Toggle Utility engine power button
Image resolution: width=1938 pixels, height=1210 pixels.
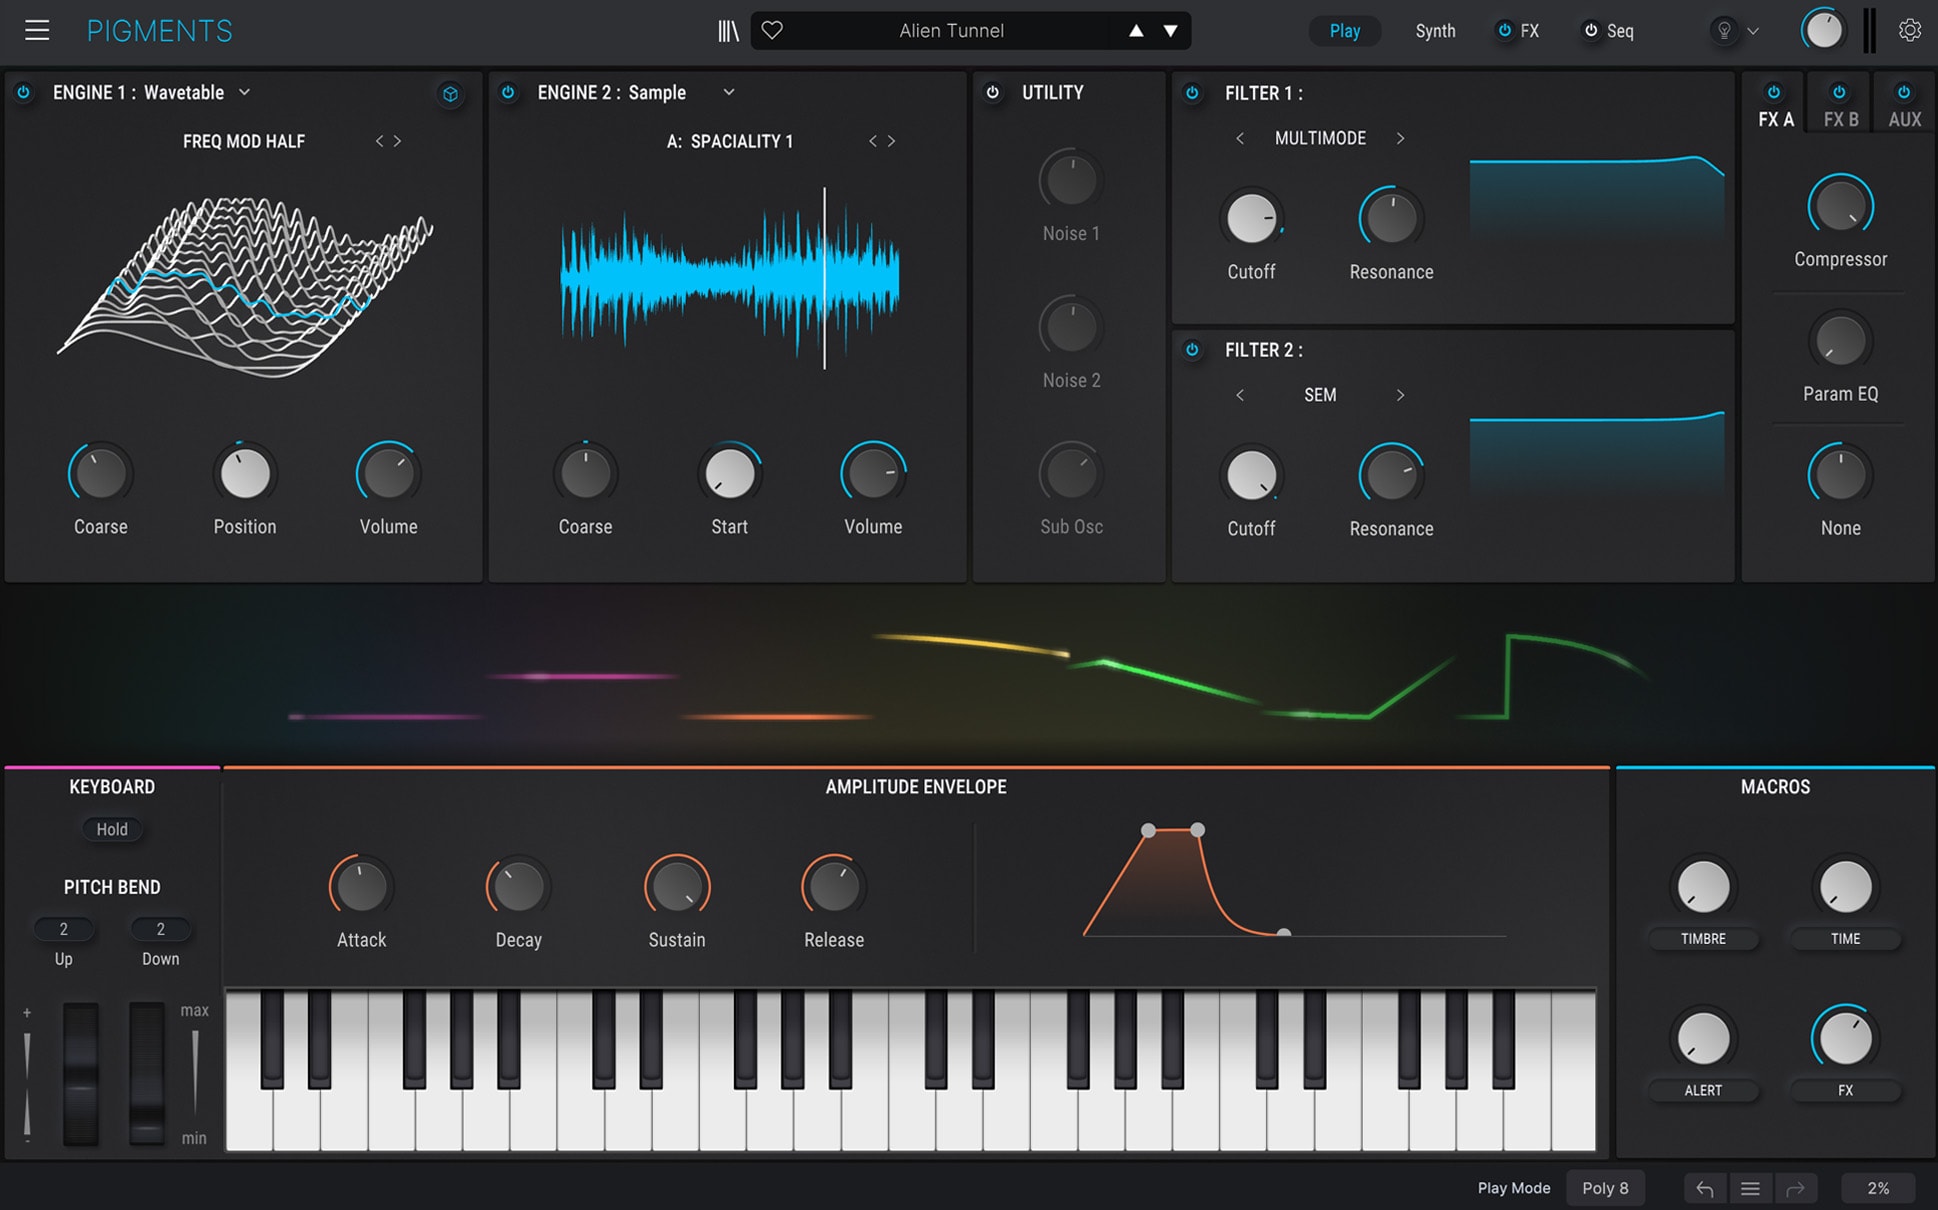(x=992, y=92)
